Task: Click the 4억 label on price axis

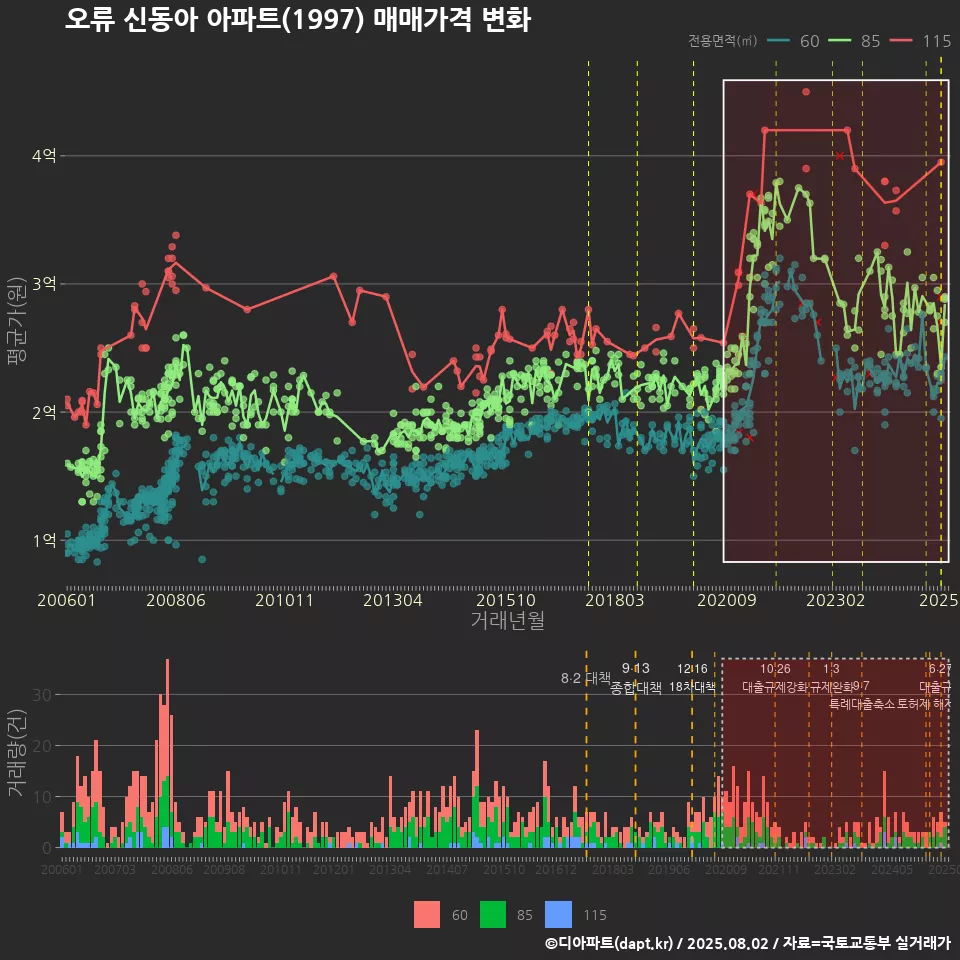Action: pos(44,156)
